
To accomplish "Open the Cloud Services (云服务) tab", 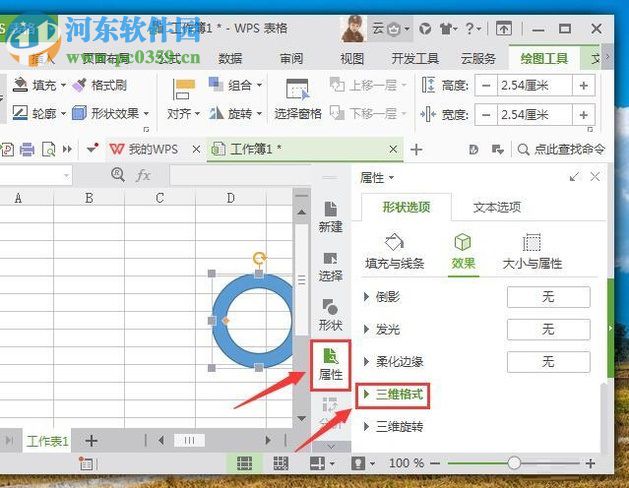I will (478, 59).
